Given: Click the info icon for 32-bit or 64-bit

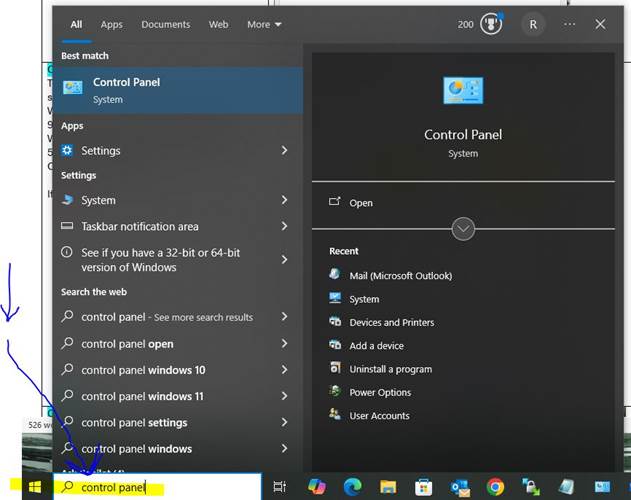Looking at the screenshot, I should (67, 252).
